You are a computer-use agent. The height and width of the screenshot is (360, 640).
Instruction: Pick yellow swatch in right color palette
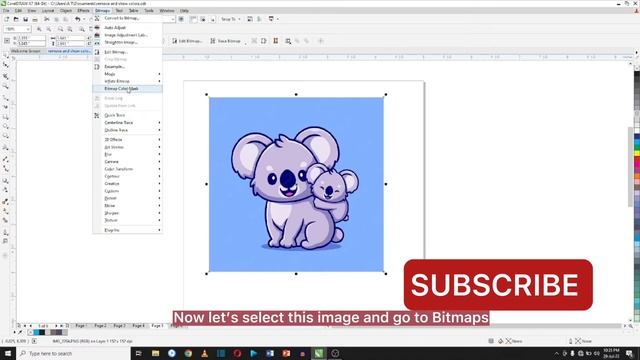point(637,152)
